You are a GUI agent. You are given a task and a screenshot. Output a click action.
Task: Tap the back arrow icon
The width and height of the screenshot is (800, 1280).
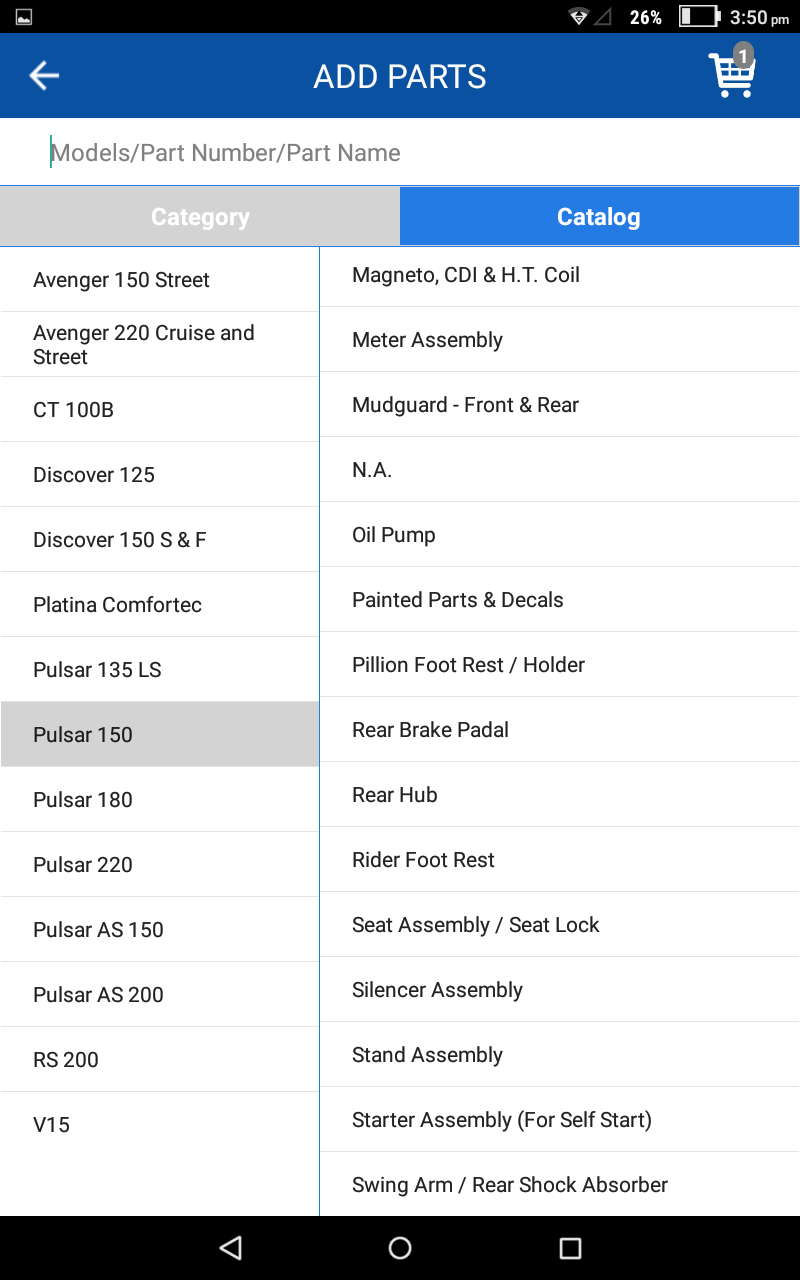[x=44, y=76]
